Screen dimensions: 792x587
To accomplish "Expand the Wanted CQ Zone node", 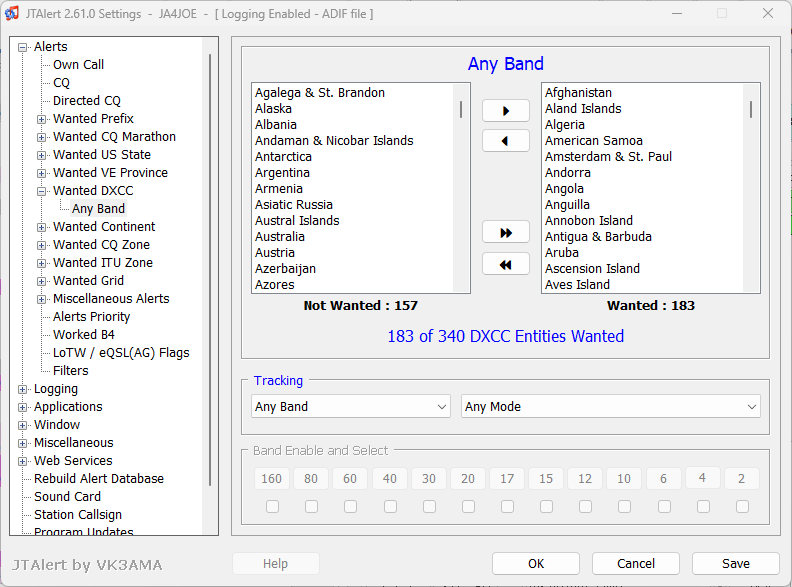I will click(x=41, y=246).
